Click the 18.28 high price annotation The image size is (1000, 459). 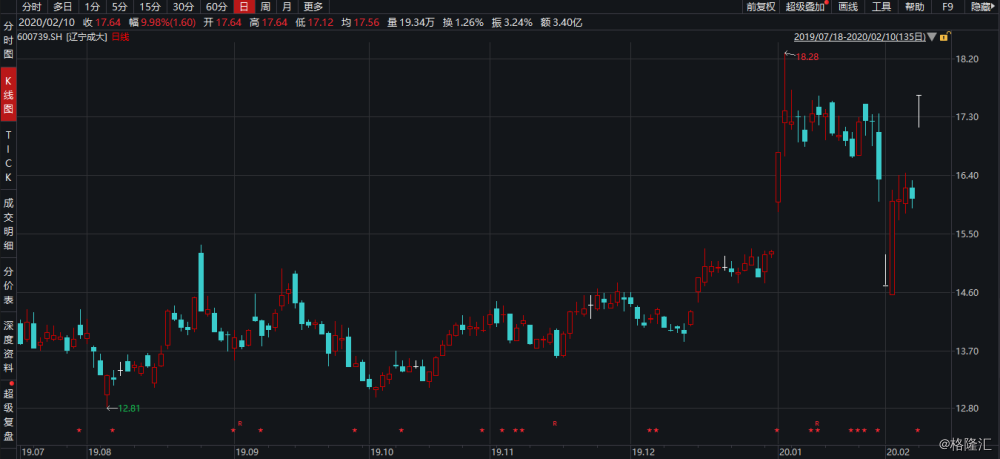click(807, 57)
